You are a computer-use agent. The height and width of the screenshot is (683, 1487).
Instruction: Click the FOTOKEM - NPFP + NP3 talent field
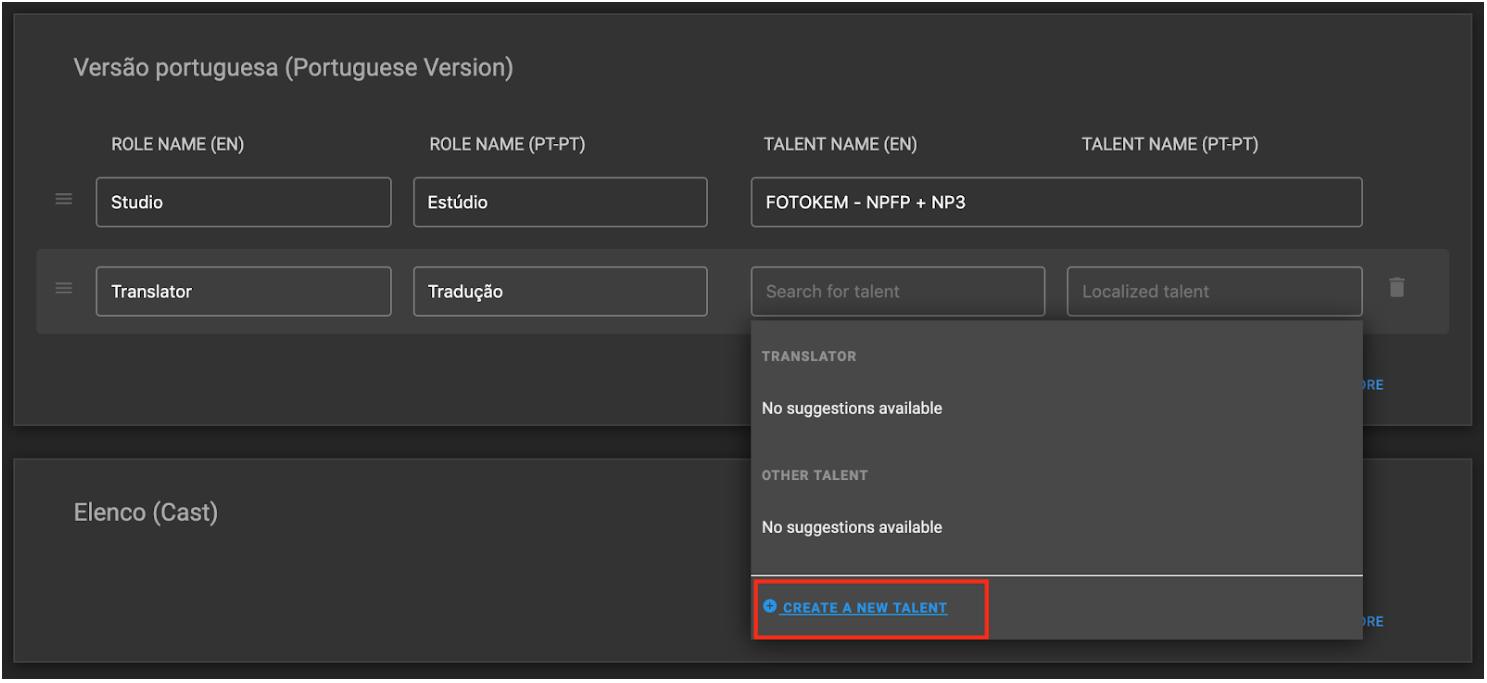point(1056,202)
